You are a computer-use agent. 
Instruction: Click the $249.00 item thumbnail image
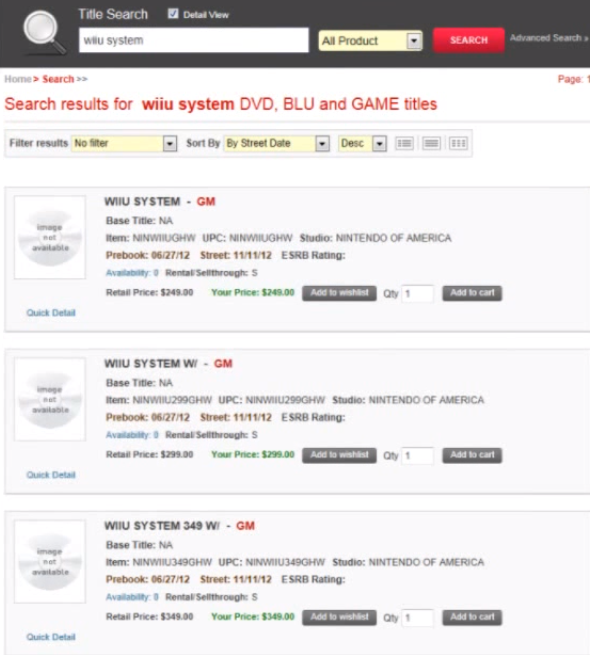[50, 237]
